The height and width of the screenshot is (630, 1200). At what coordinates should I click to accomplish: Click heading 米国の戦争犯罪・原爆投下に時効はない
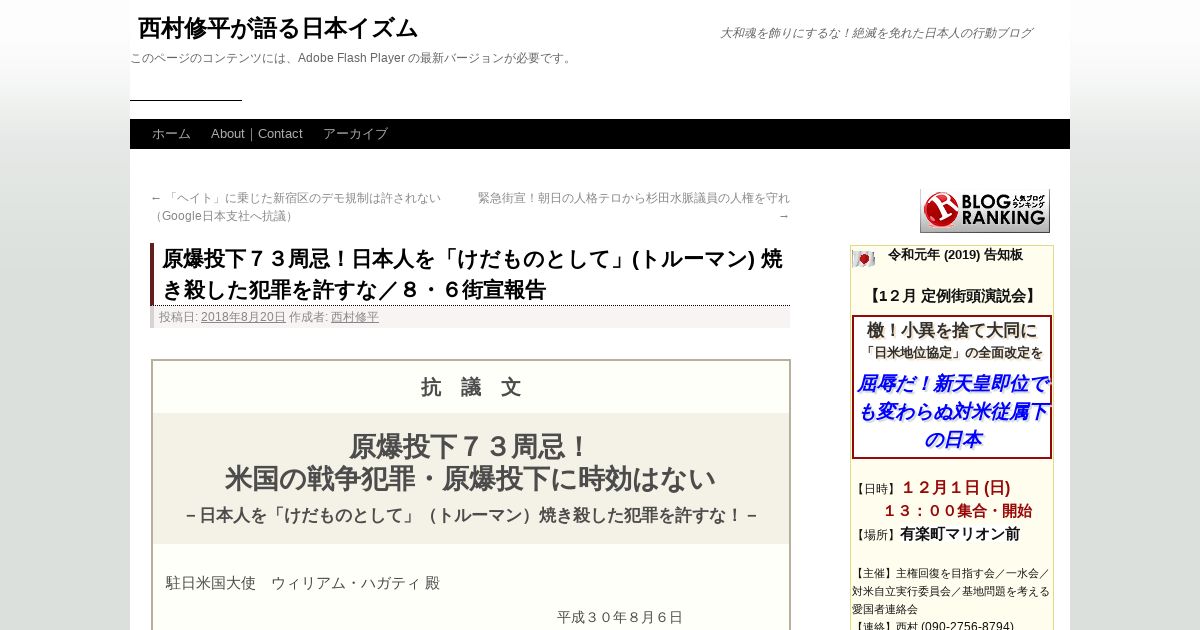470,479
